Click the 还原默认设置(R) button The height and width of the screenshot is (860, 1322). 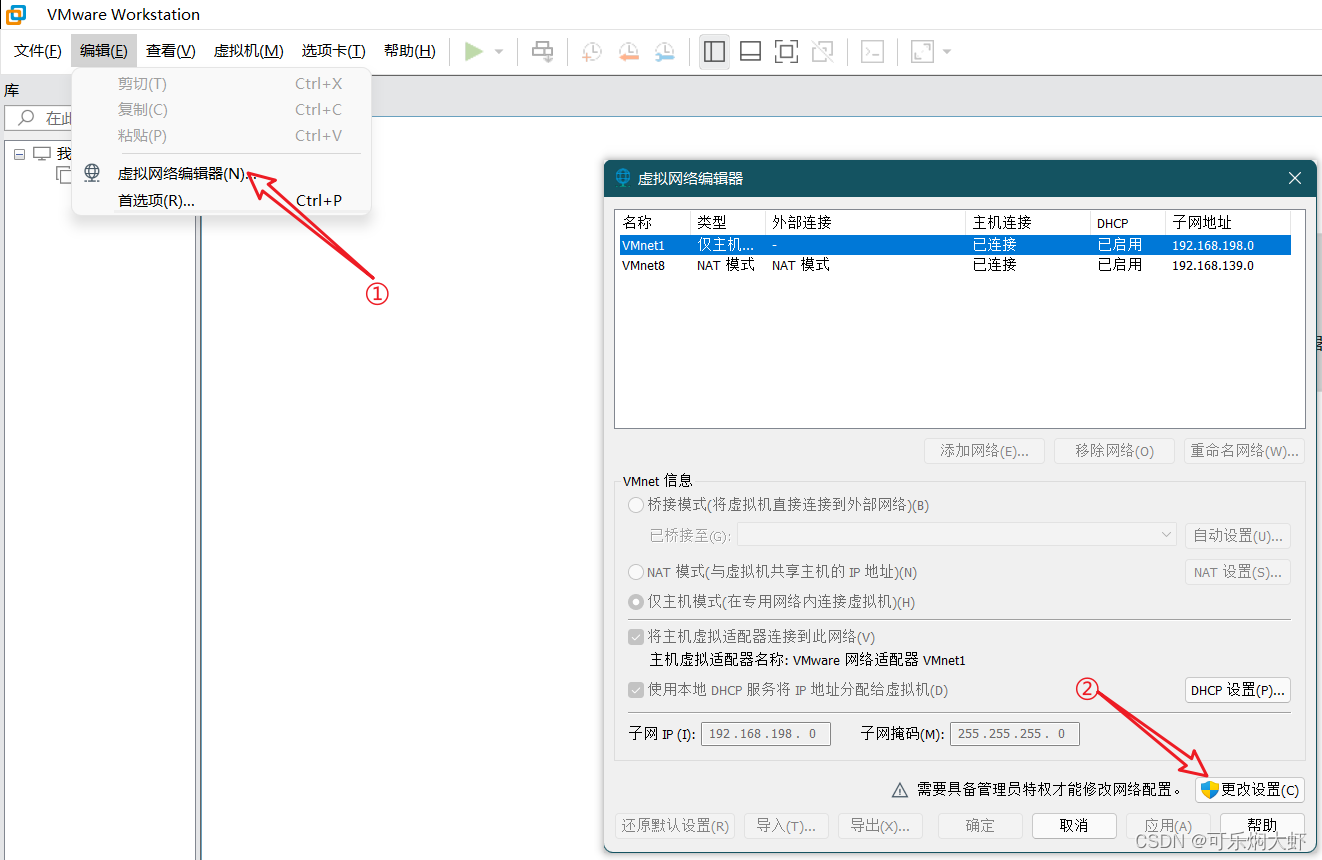pos(675,826)
